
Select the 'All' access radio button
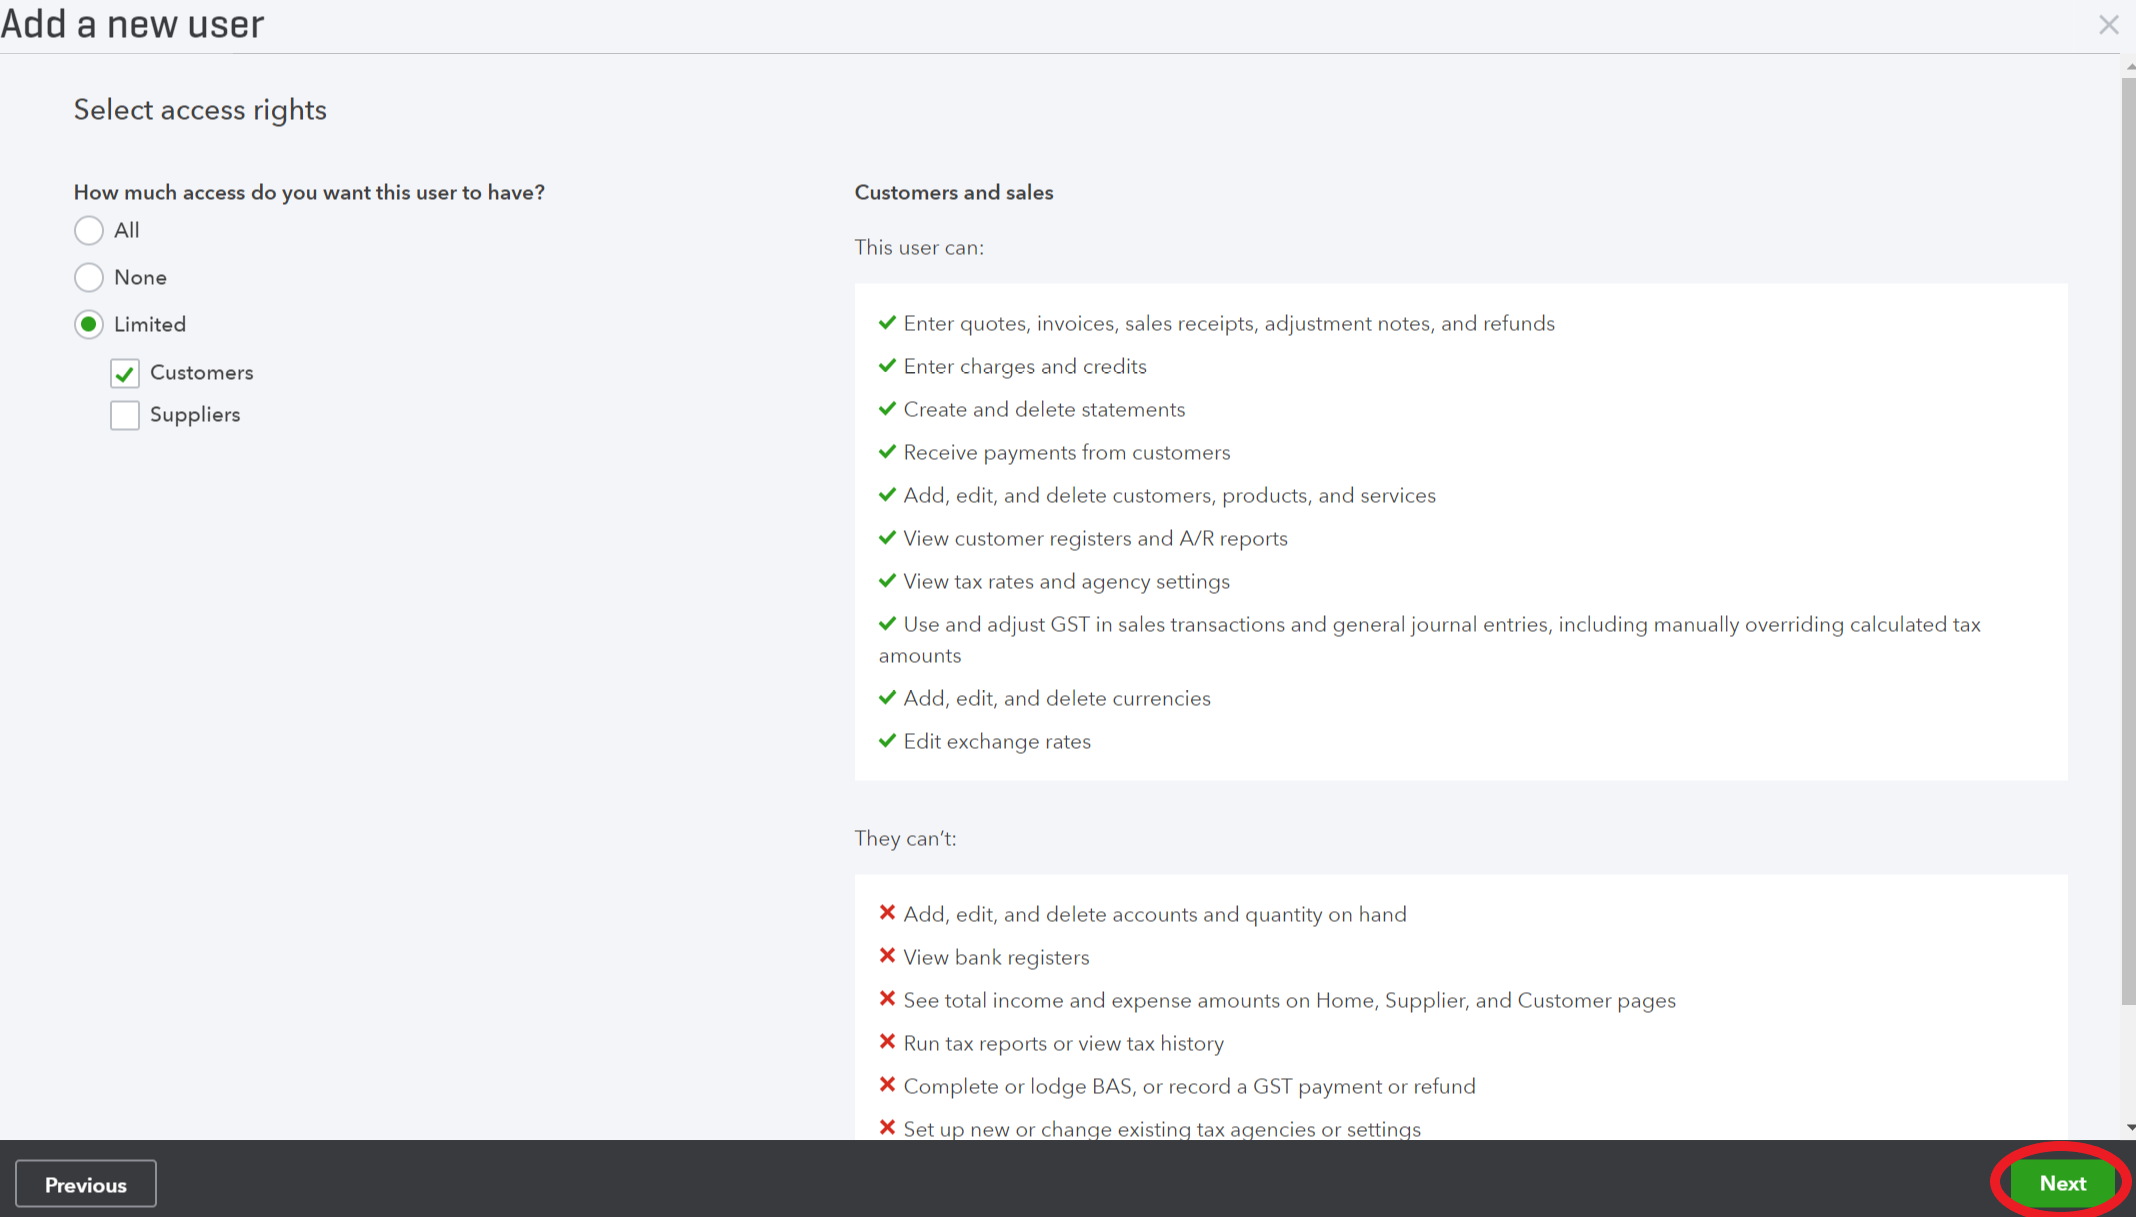pyautogui.click(x=88, y=230)
